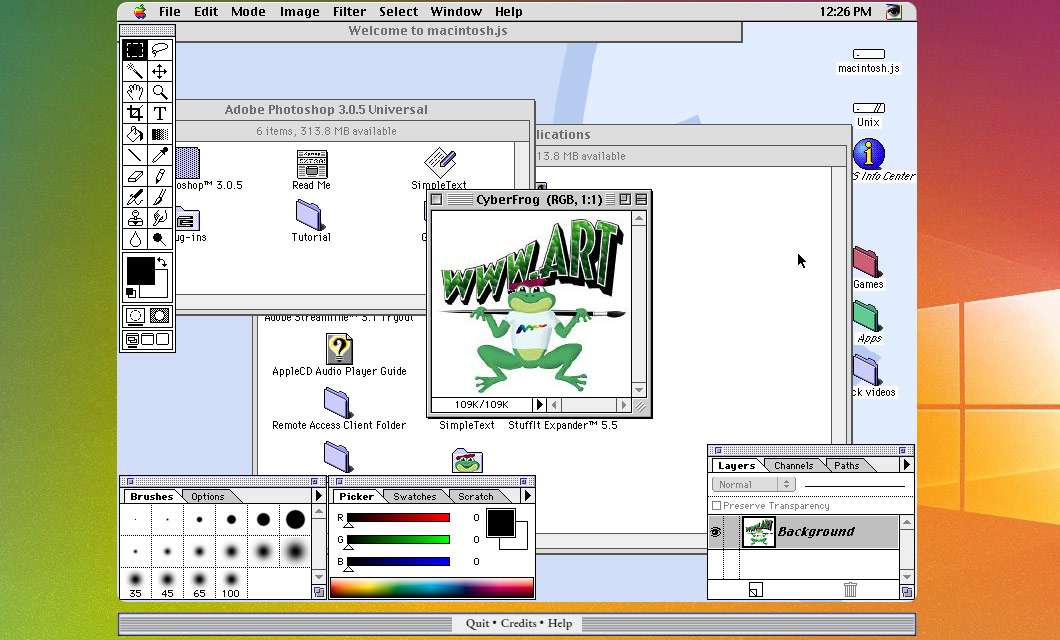Click the Quit link below the emulator
Image resolution: width=1060 pixels, height=640 pixels.
click(x=477, y=623)
